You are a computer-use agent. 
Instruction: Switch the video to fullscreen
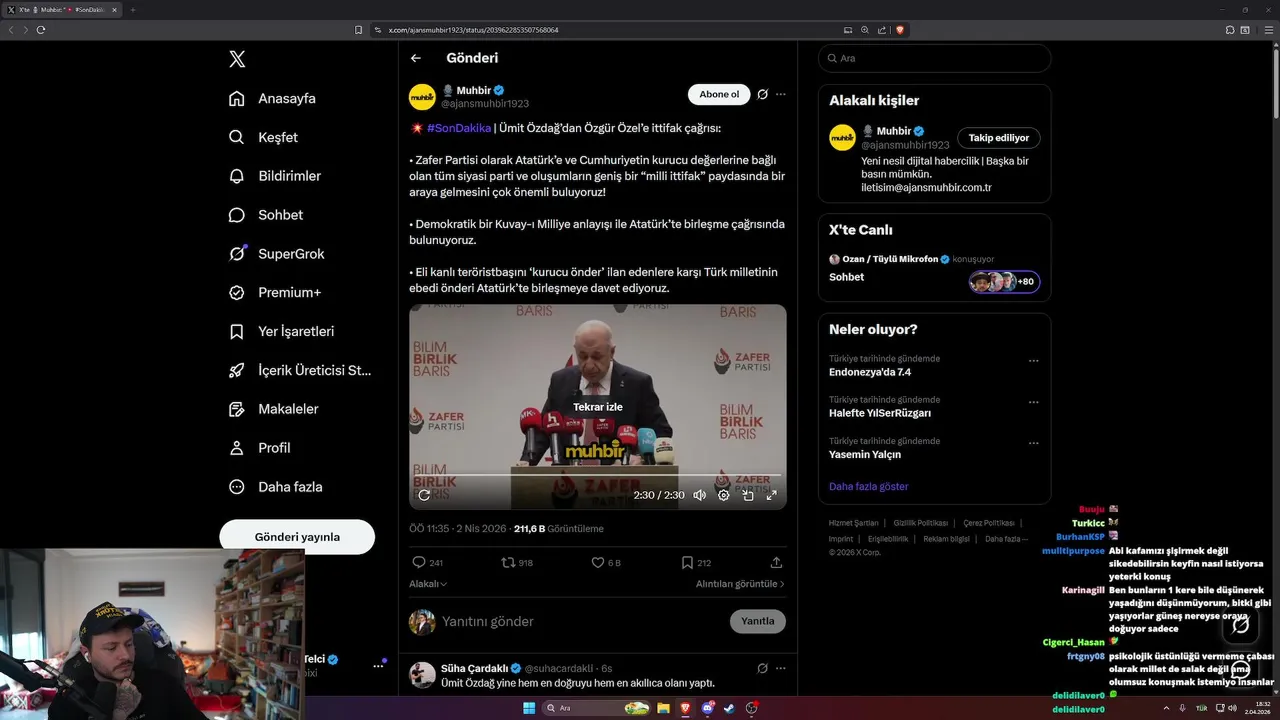pos(772,495)
